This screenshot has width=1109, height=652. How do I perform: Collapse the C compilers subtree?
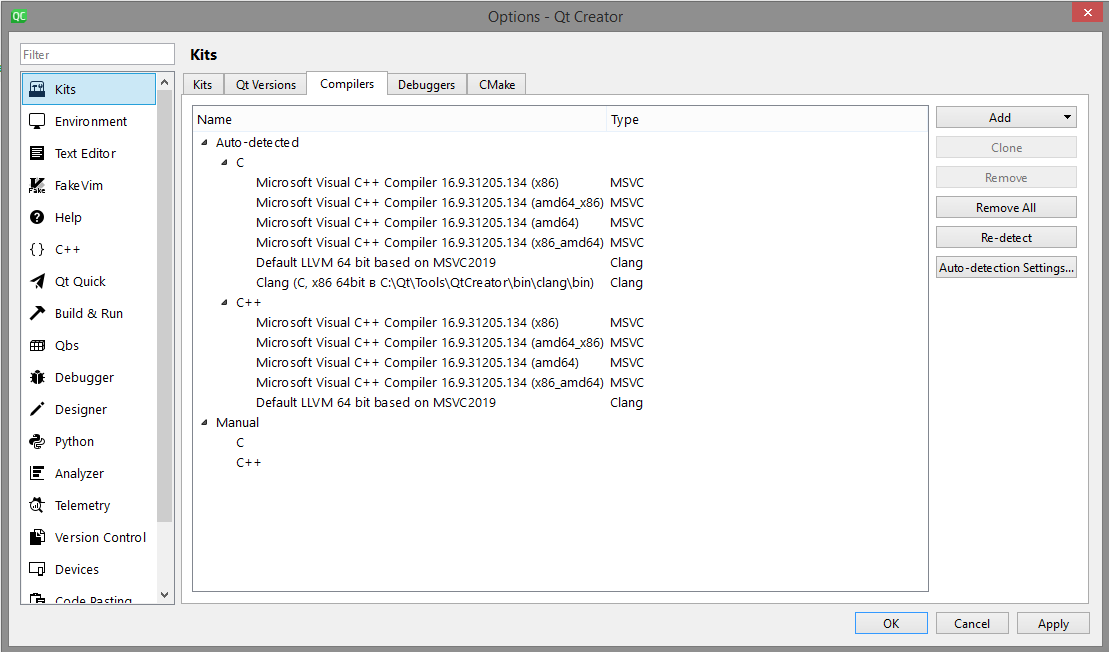223,162
